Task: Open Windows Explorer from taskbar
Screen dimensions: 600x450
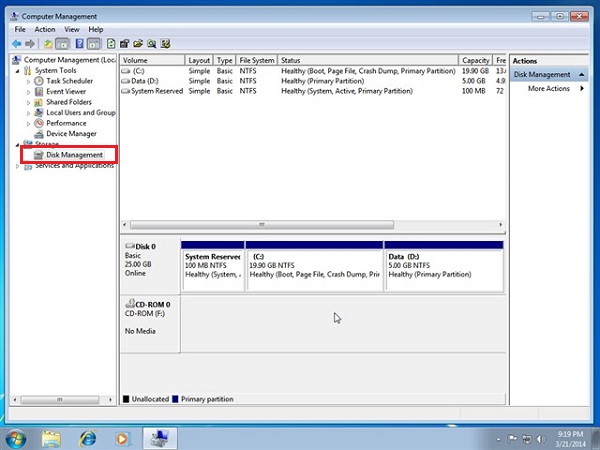Action: pos(52,439)
